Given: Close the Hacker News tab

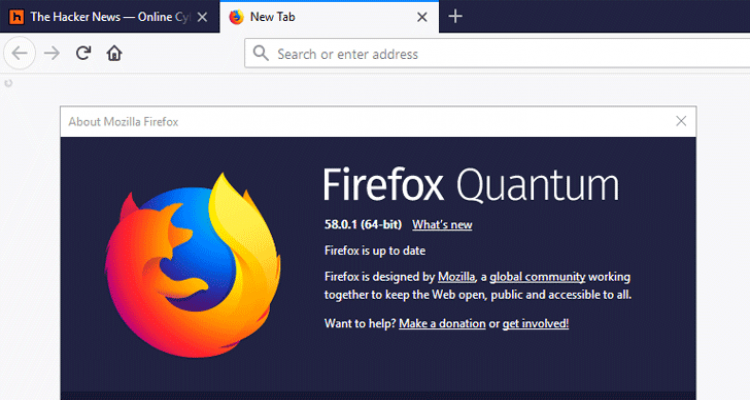Looking at the screenshot, I should tap(202, 17).
